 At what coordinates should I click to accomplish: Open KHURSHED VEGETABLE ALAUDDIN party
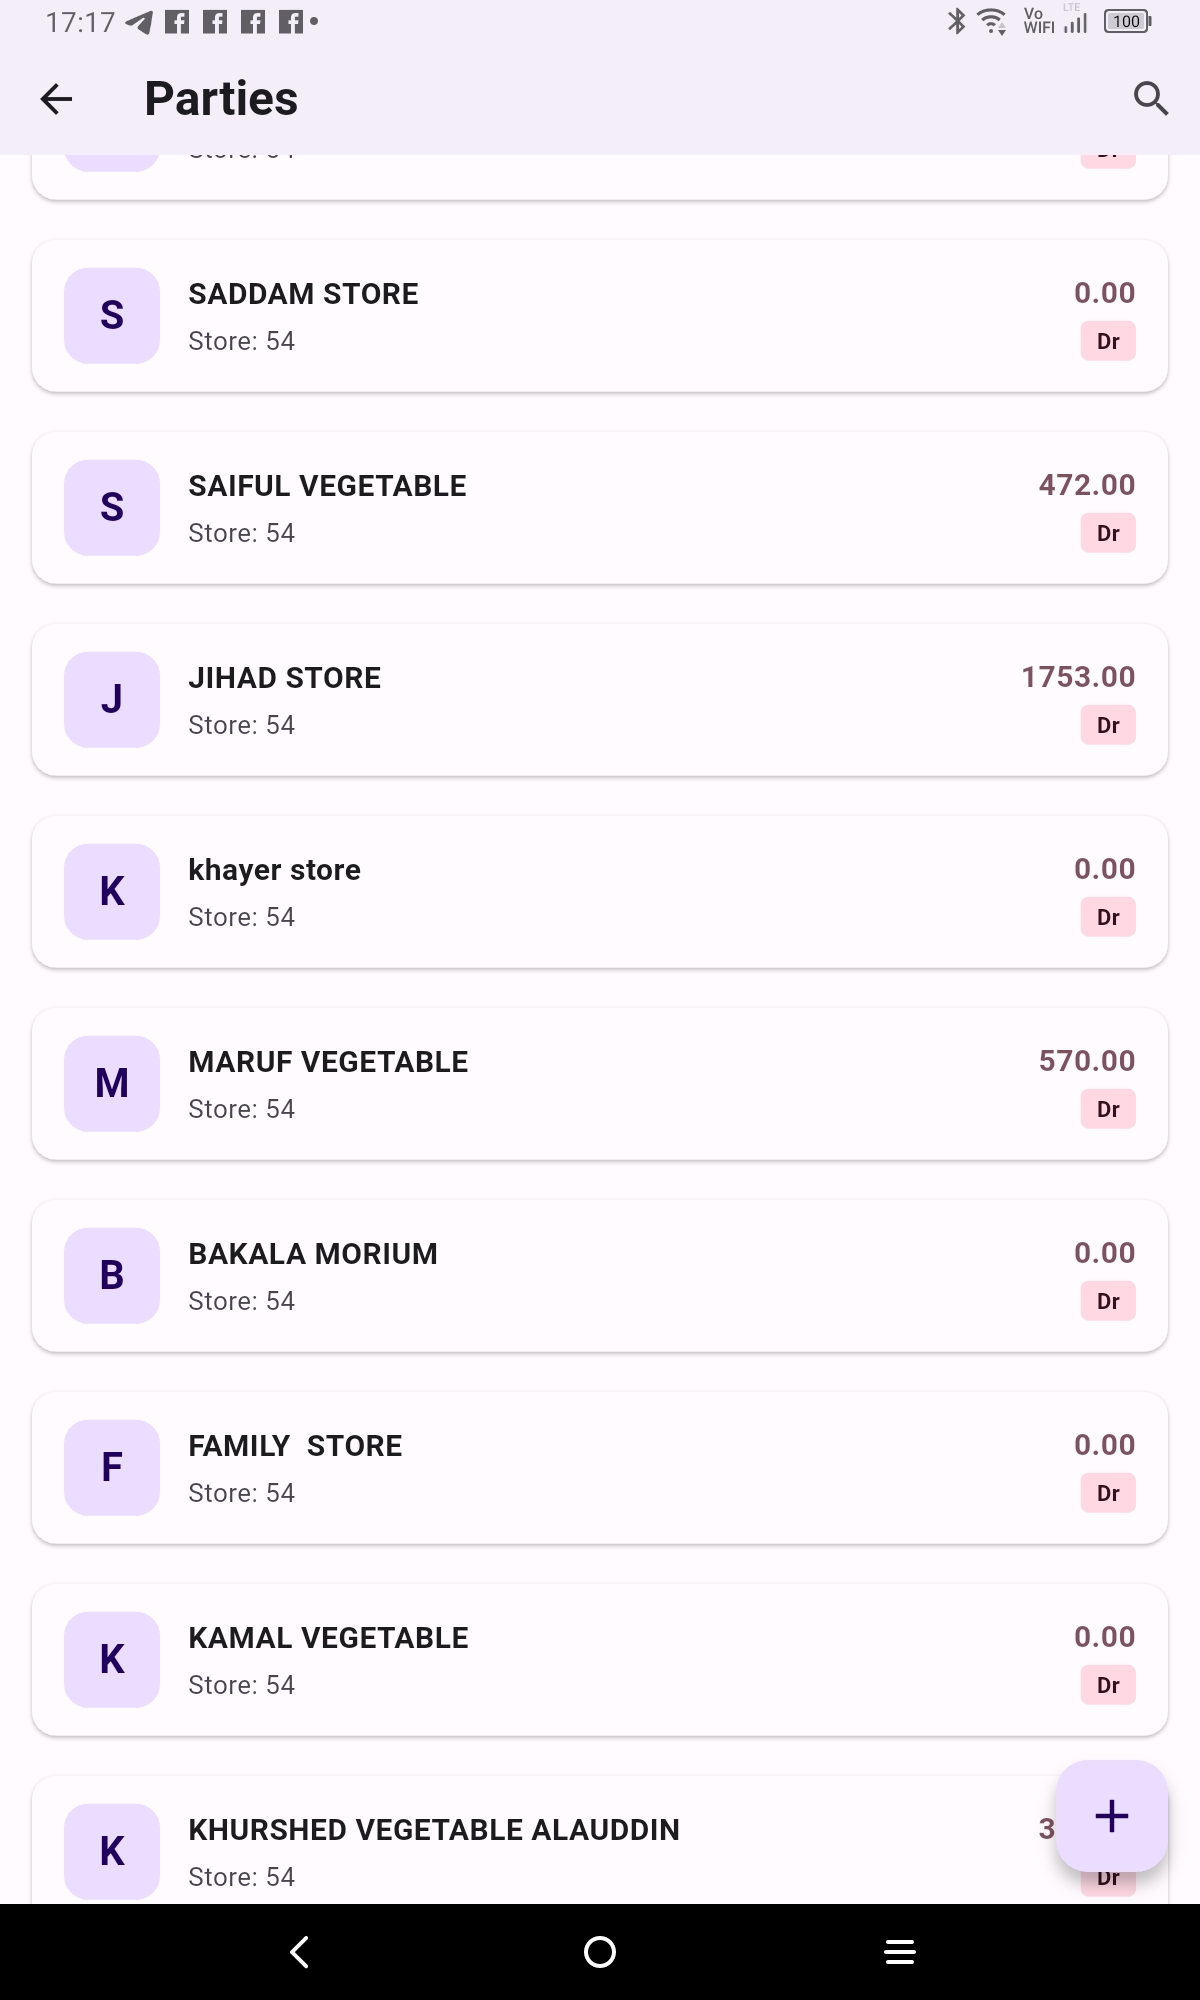[x=434, y=1830]
